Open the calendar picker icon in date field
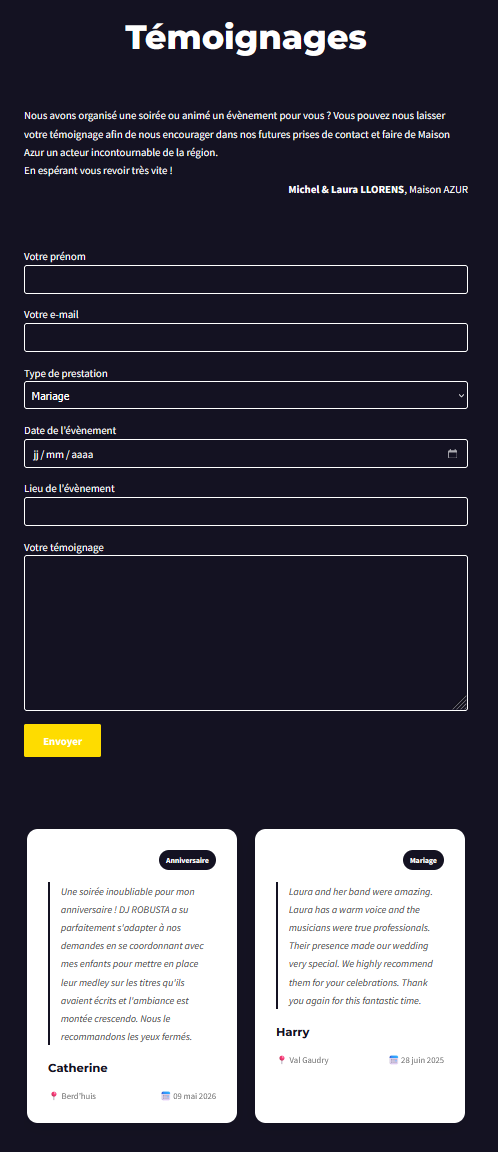 pos(452,454)
